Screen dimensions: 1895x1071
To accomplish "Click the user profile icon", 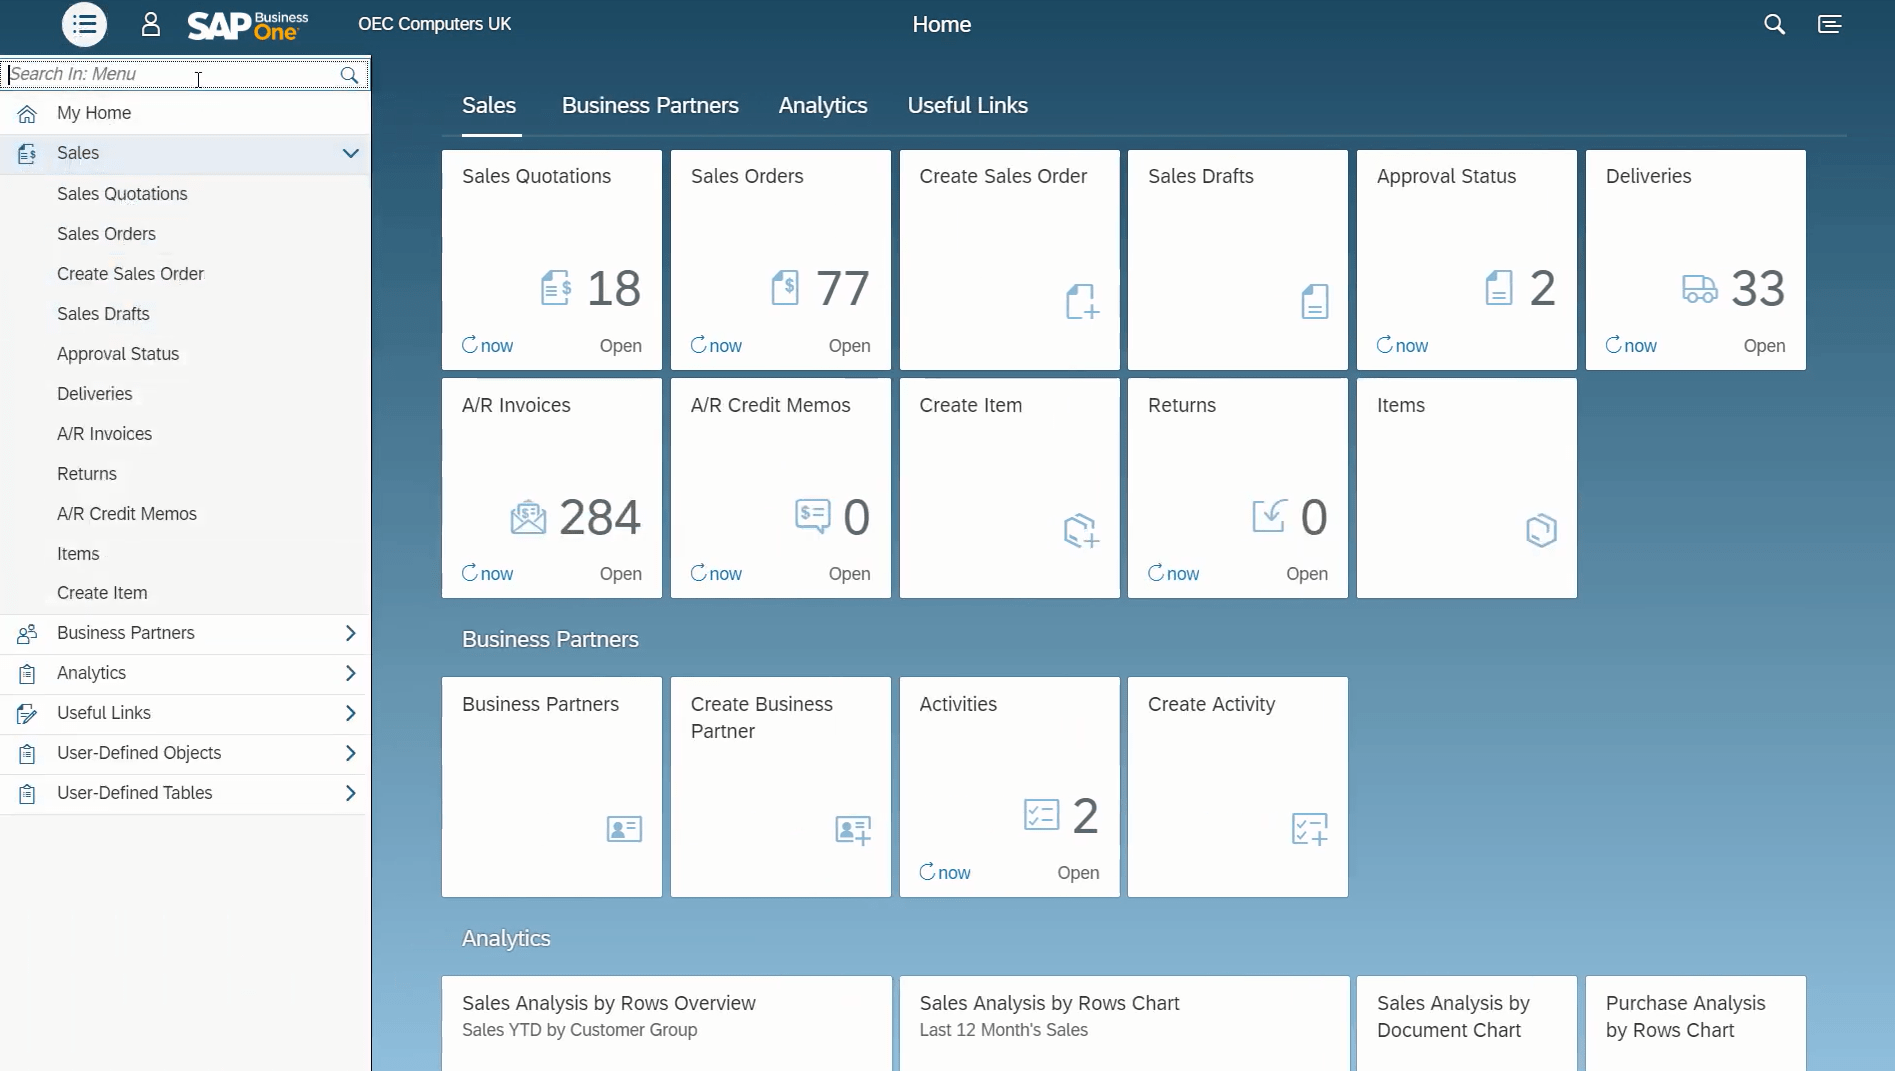I will tap(150, 24).
